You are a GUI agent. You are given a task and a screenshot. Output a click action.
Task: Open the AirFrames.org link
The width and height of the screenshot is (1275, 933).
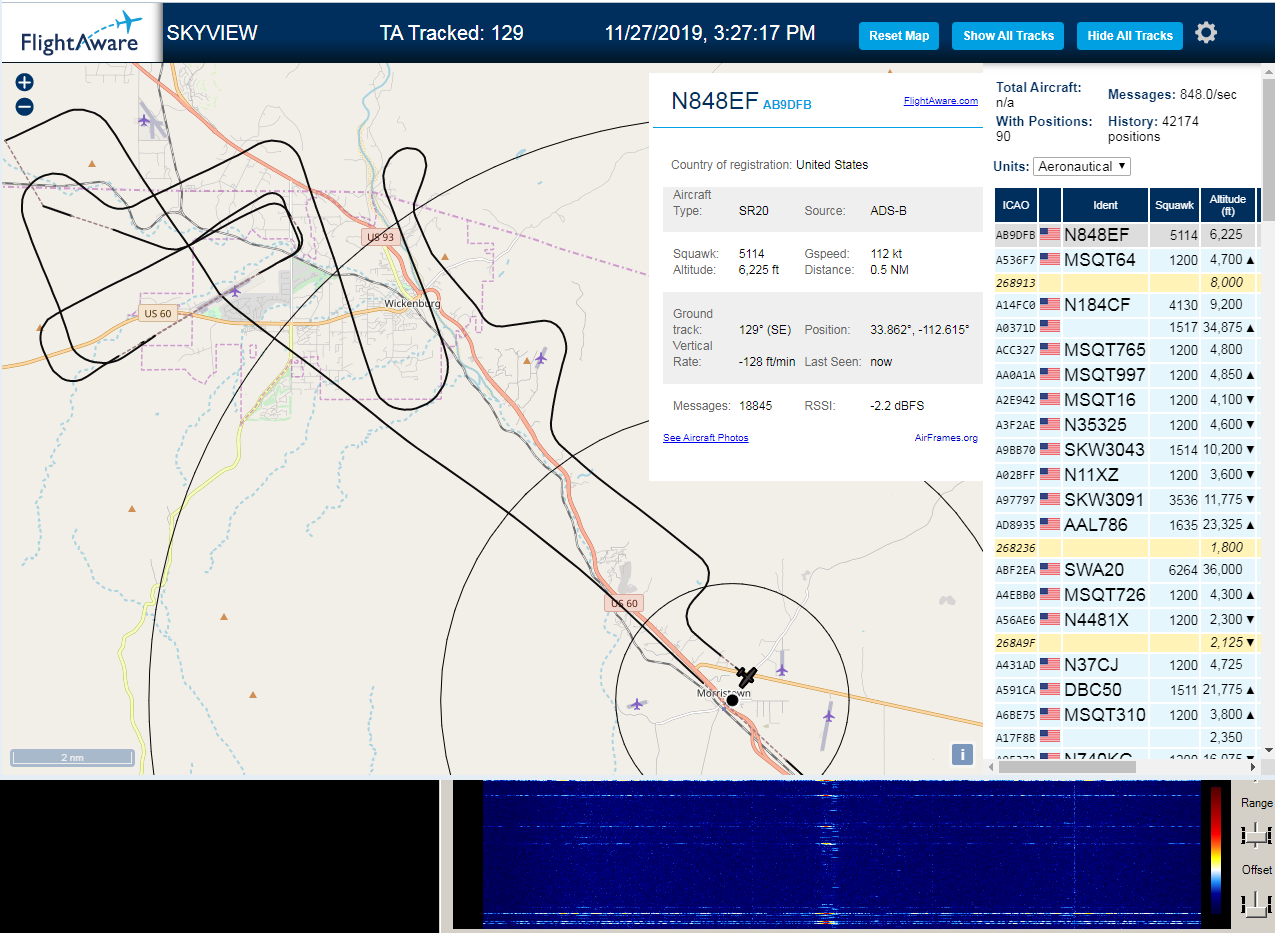[946, 438]
